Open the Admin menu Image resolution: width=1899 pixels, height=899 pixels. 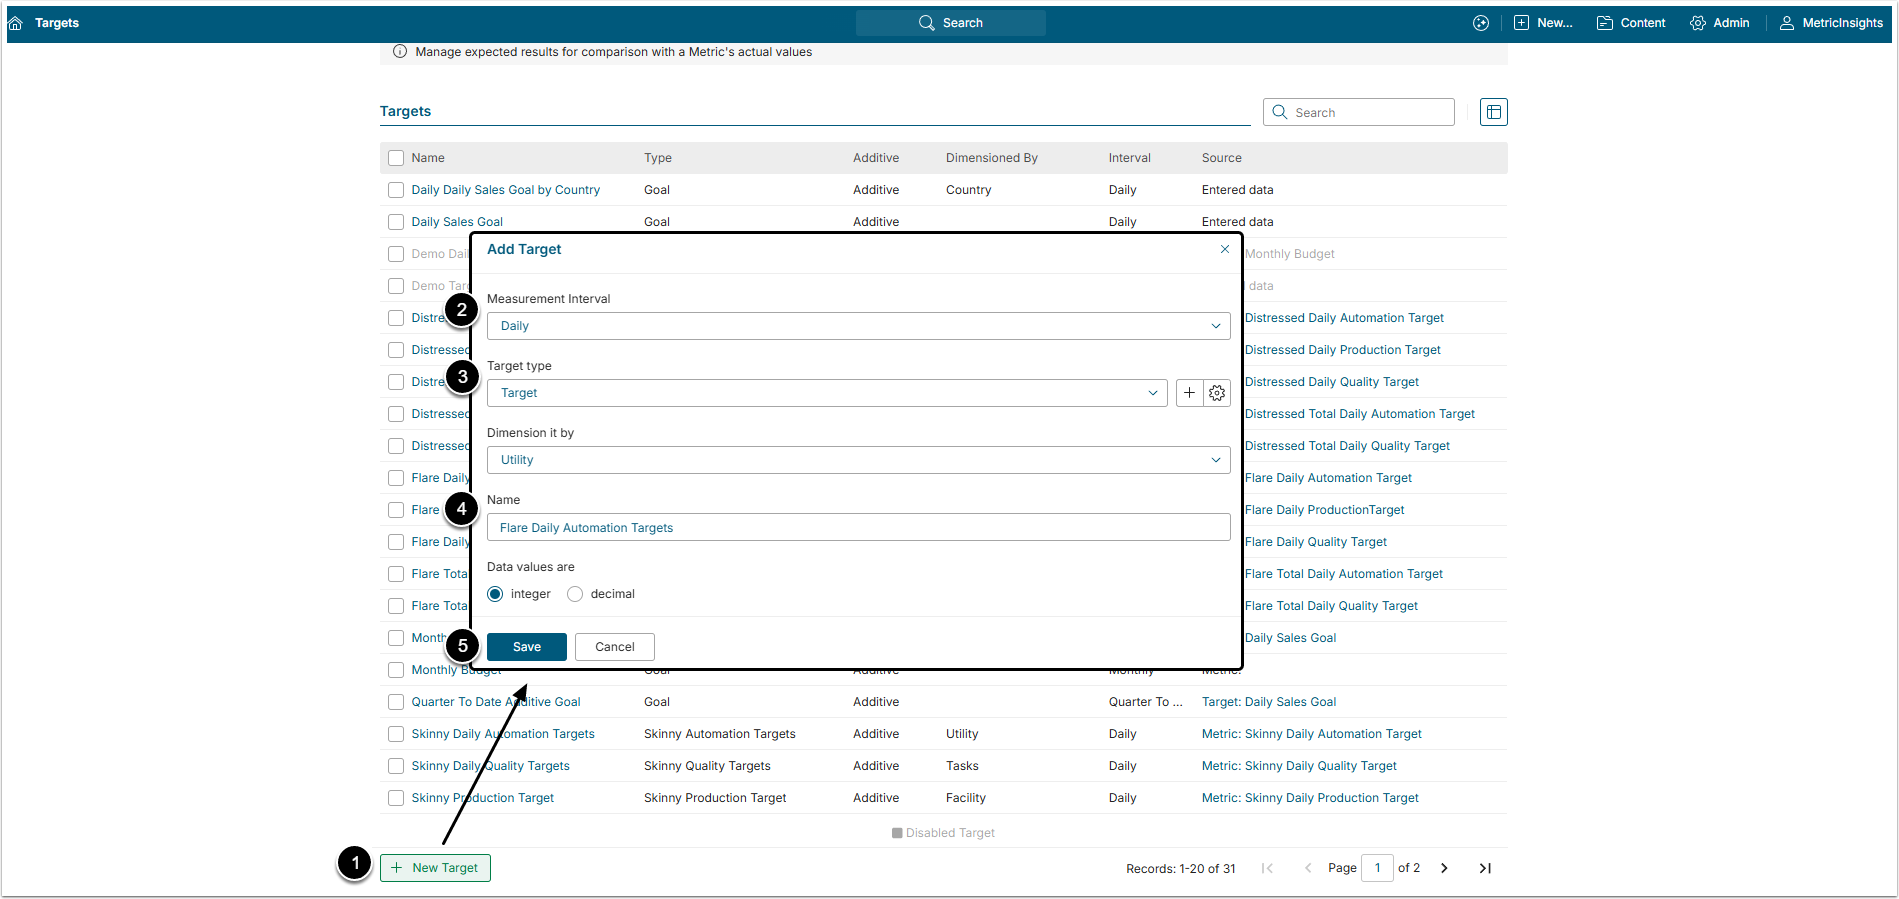tap(1720, 23)
